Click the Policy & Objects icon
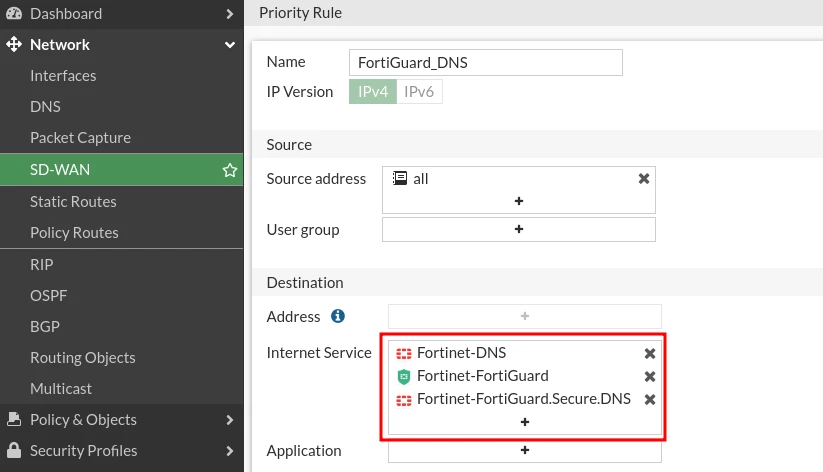This screenshot has width=823, height=472. [x=14, y=419]
